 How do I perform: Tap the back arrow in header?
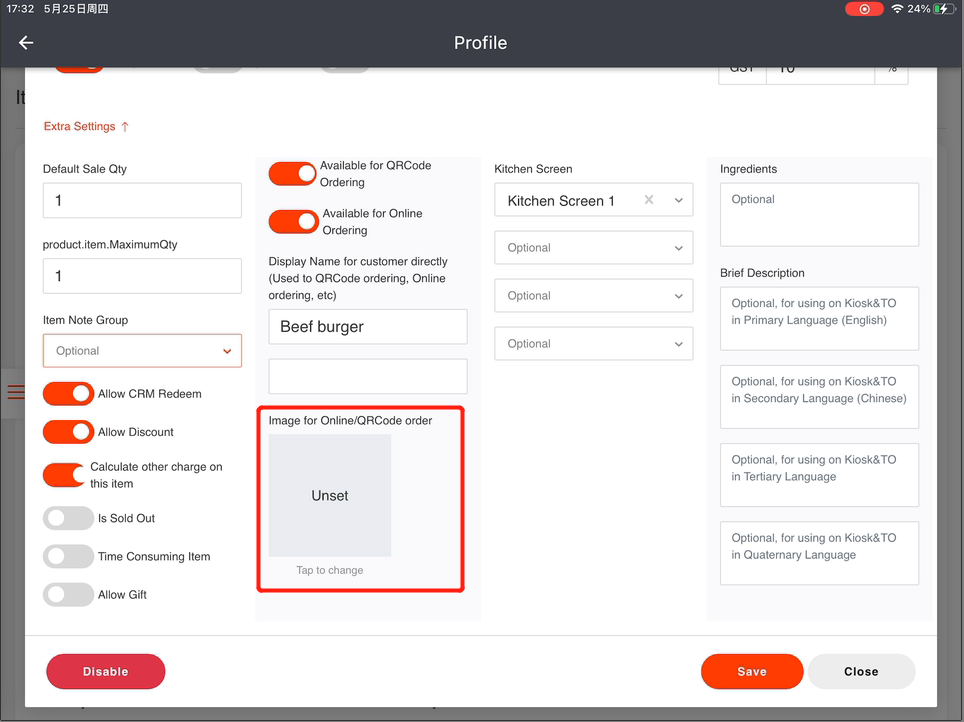coord(26,43)
